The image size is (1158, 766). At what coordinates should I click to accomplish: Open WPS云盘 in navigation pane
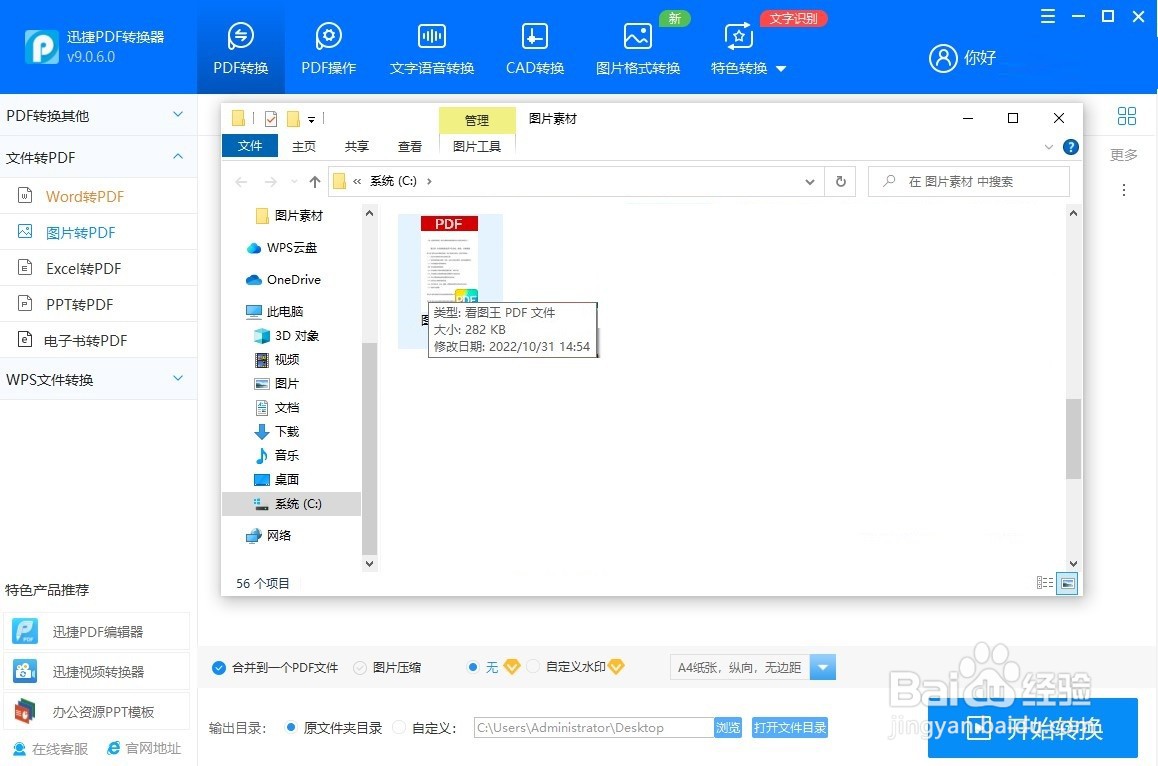pyautogui.click(x=282, y=247)
